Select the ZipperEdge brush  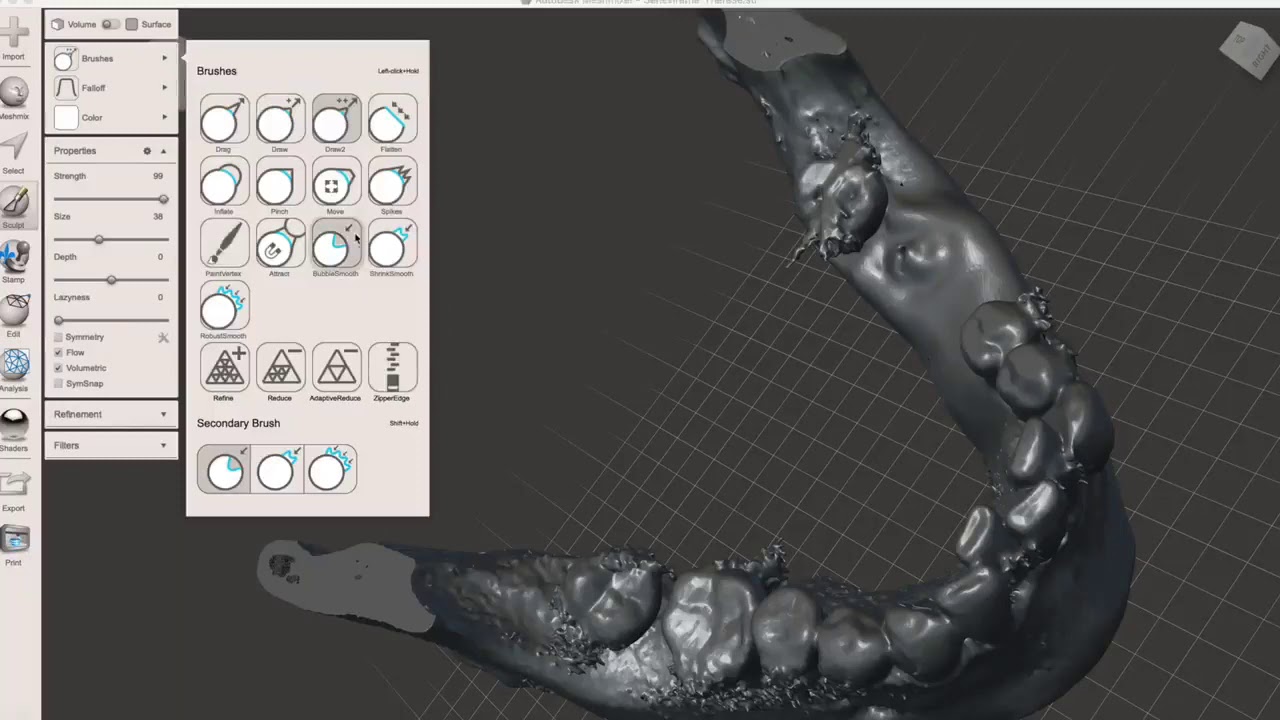tap(392, 369)
